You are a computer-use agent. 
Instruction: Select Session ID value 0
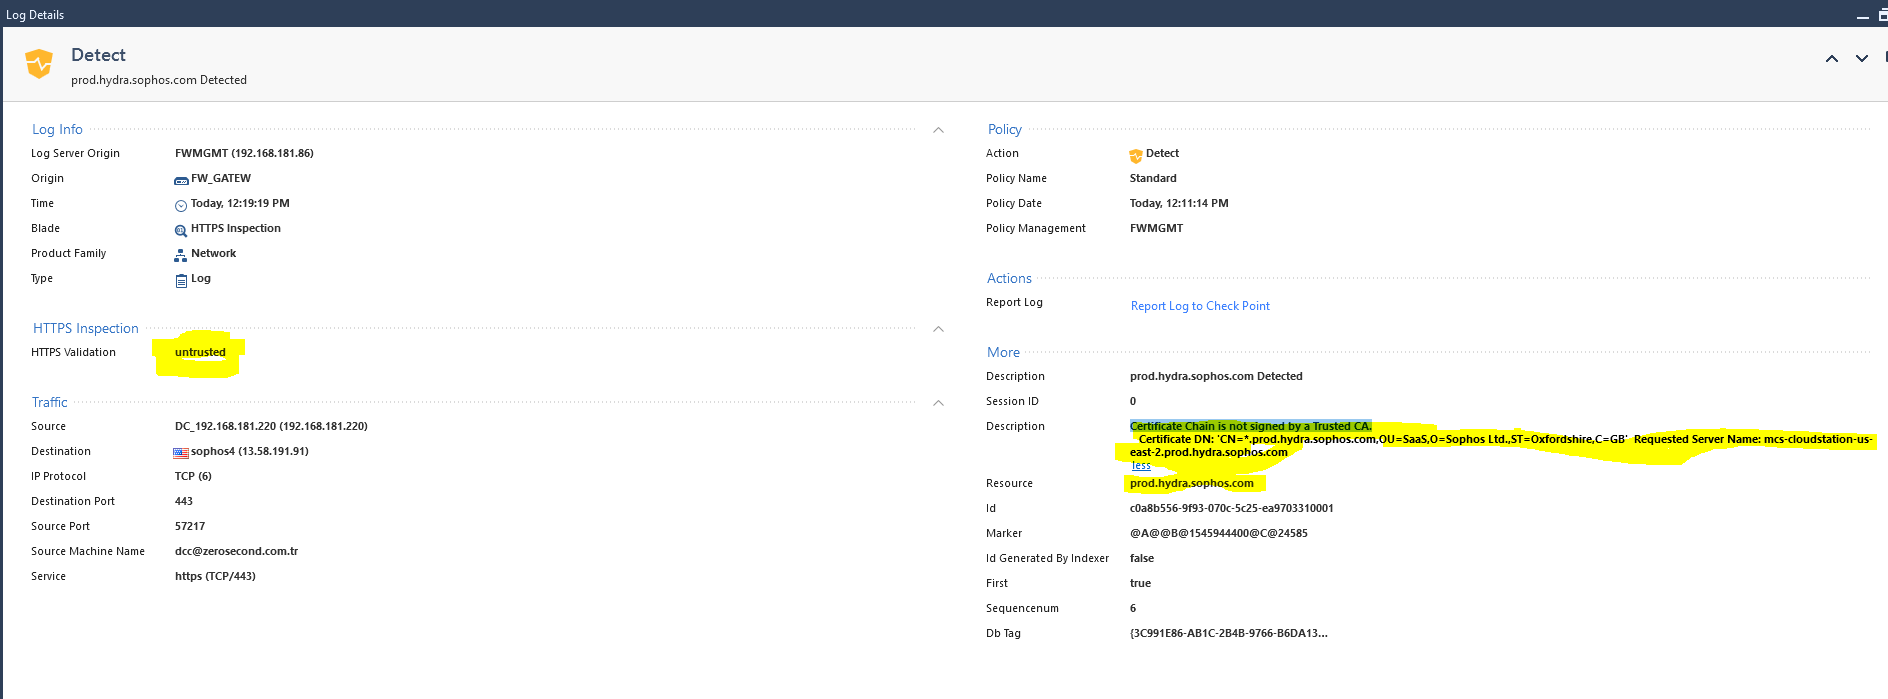(1133, 401)
